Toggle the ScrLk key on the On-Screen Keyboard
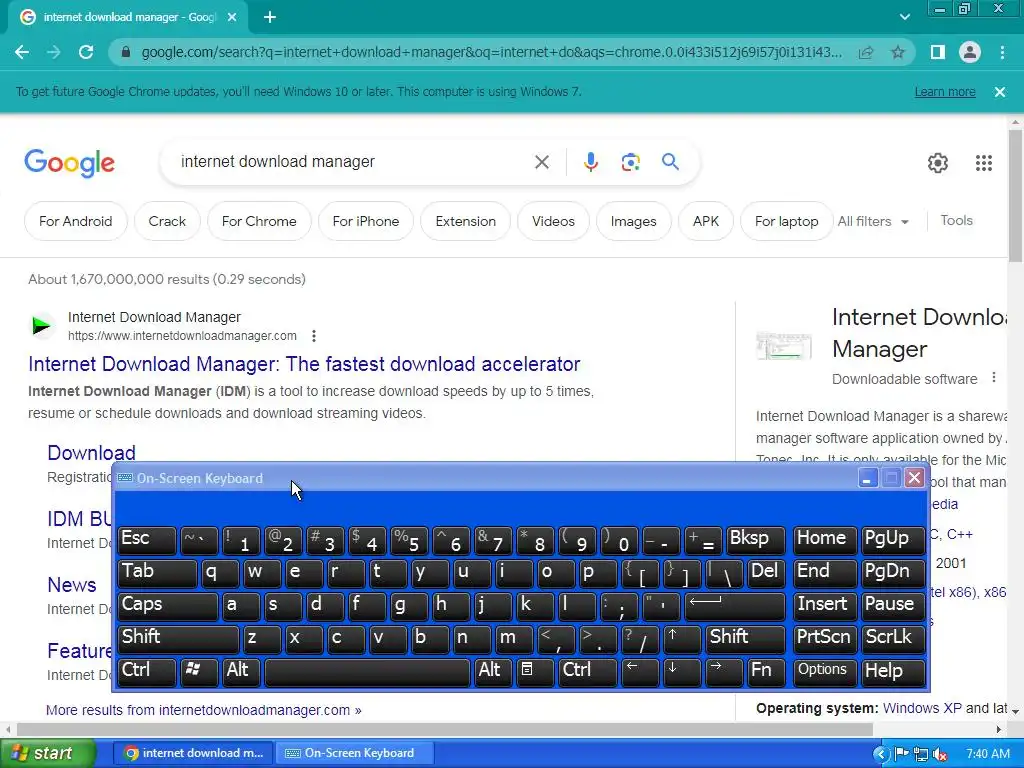Screen dimensions: 1024x768 (x=893, y=639)
